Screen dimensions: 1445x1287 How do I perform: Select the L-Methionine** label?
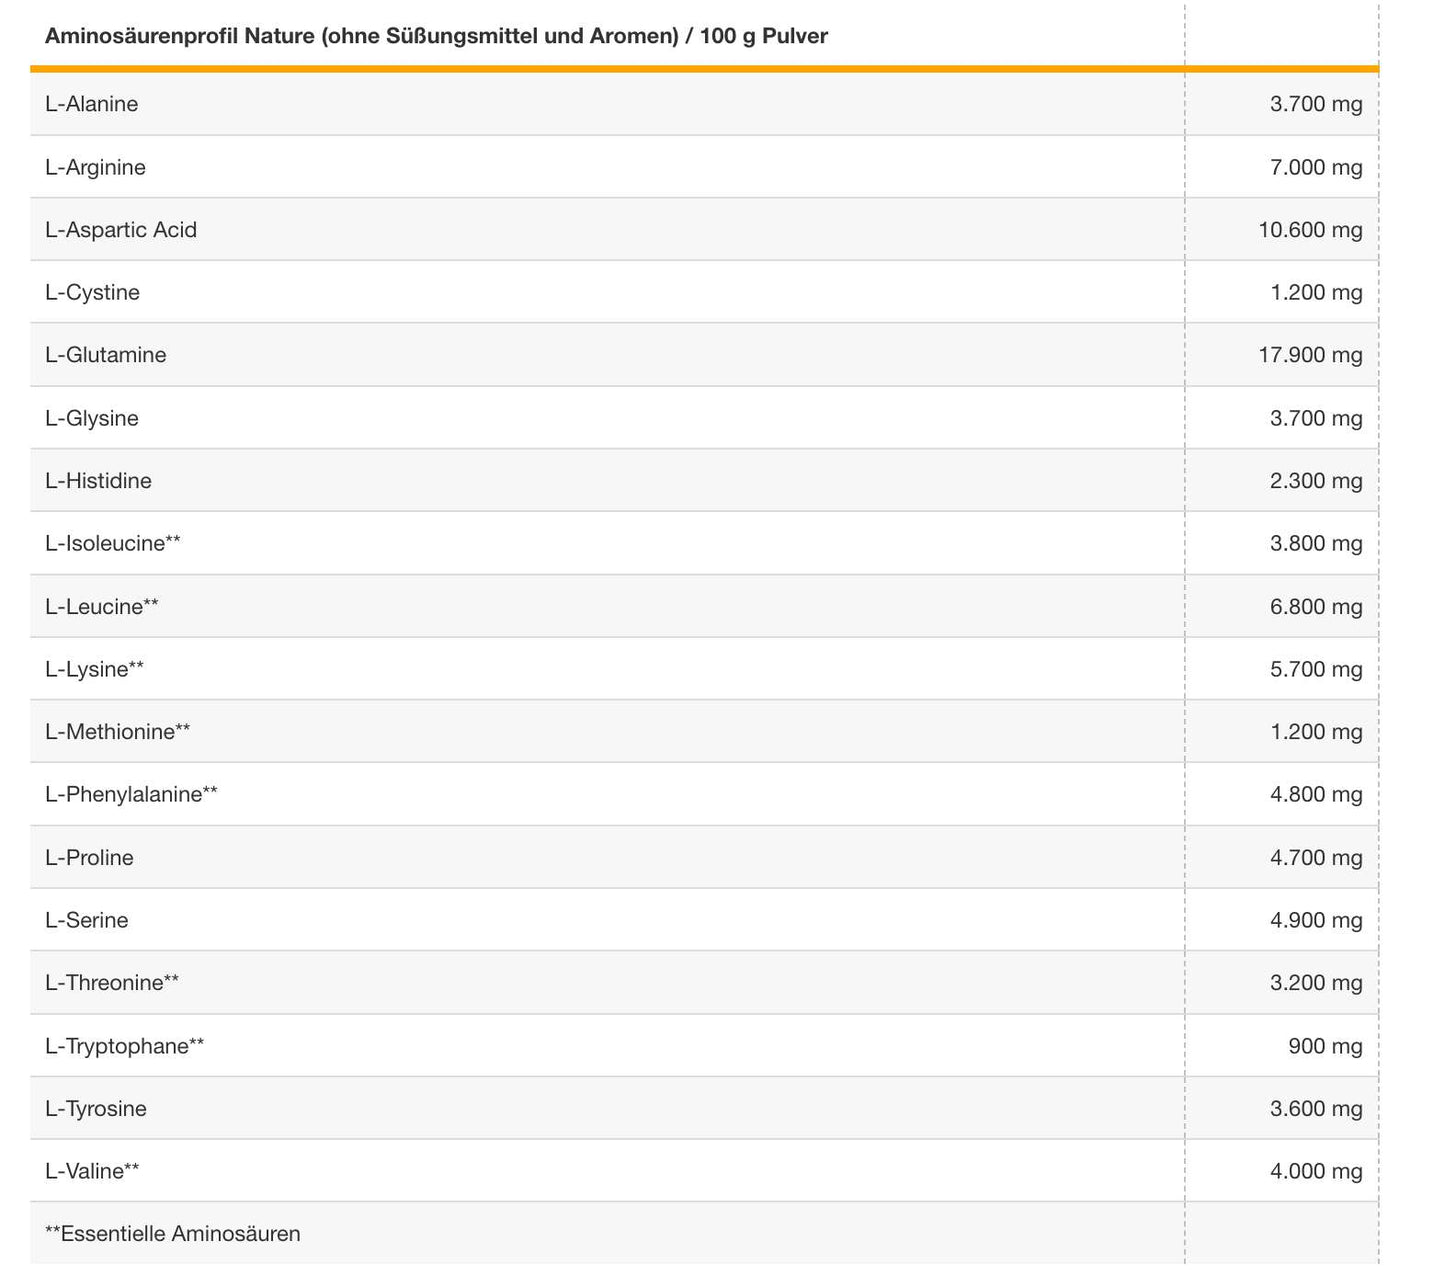pos(118,732)
